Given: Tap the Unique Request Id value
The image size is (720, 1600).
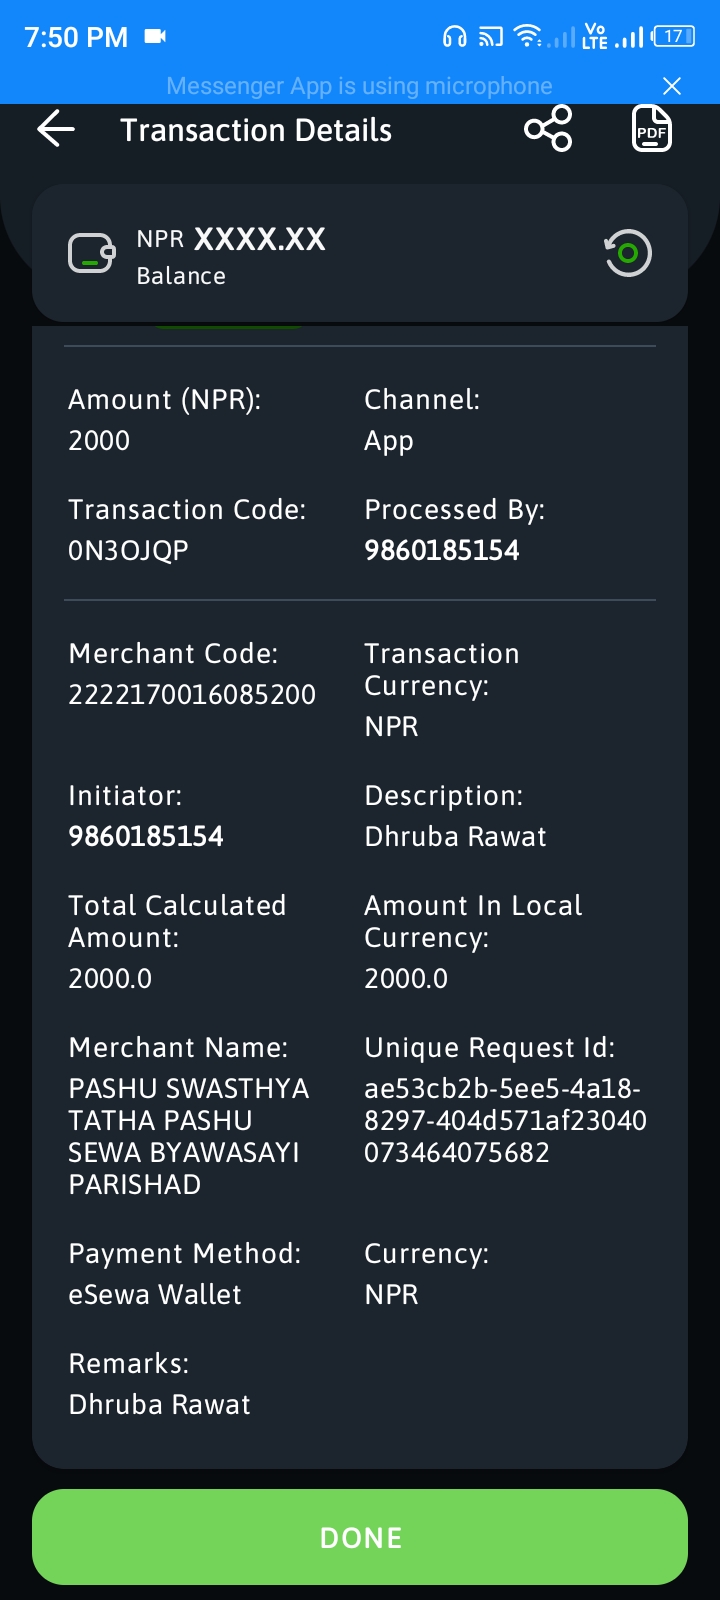Looking at the screenshot, I should (x=505, y=1120).
